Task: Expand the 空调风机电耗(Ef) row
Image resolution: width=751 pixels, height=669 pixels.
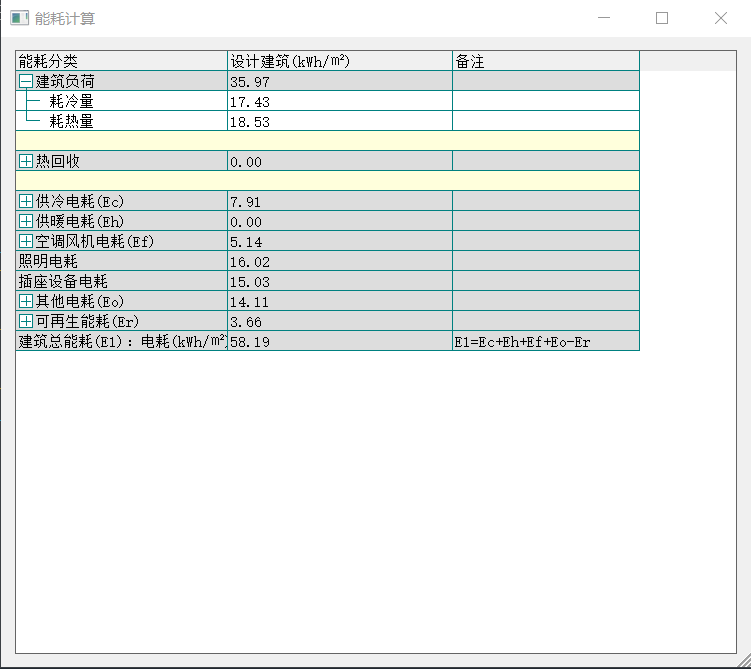Action: (x=26, y=241)
